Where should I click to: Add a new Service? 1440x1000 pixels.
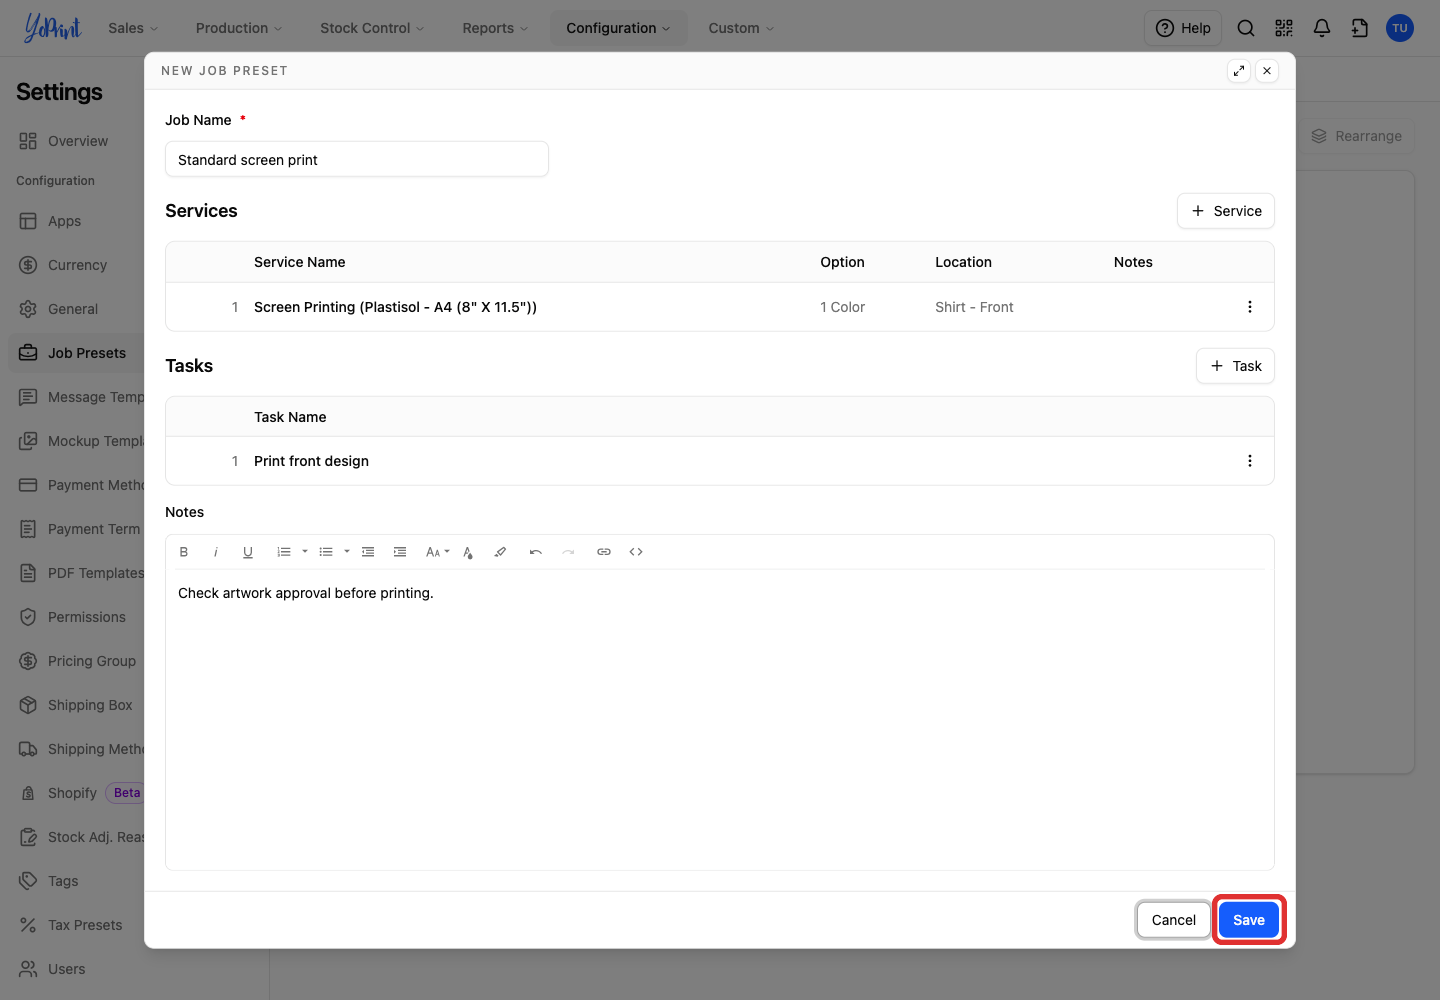tap(1226, 211)
